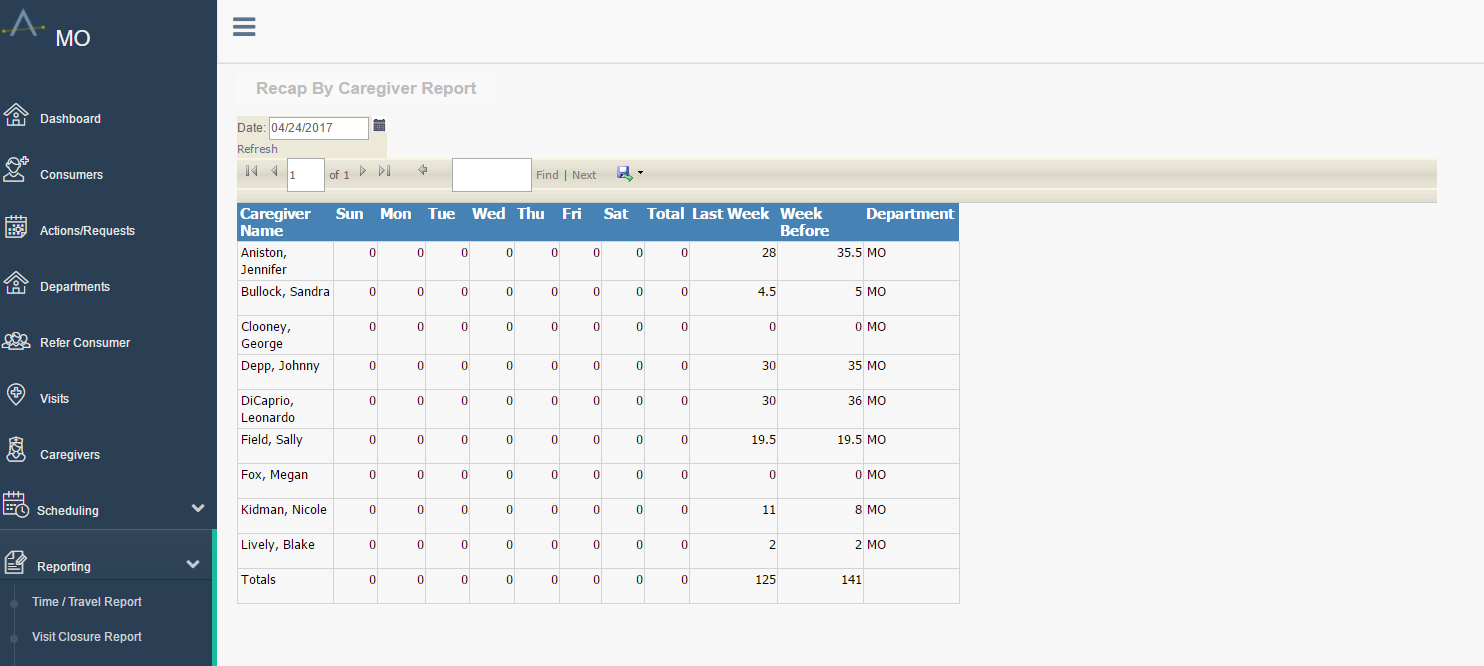Screen dimensions: 1484x666
Task: Click the Reporting notepad icon
Action: coord(15,563)
